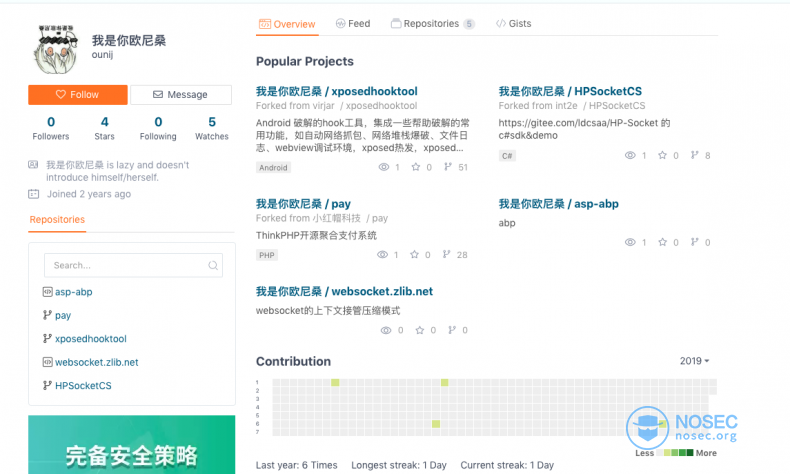
Task: Open the 2019 year dropdown
Action: (694, 361)
